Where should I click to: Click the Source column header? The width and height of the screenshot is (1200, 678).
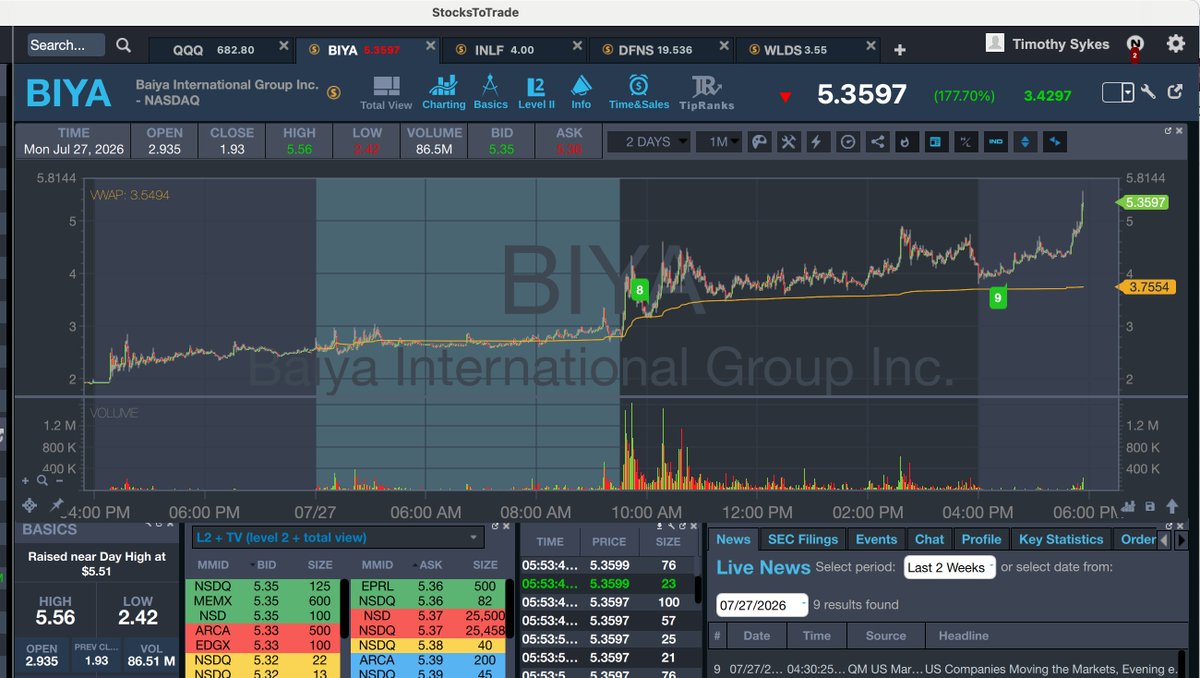(x=886, y=635)
